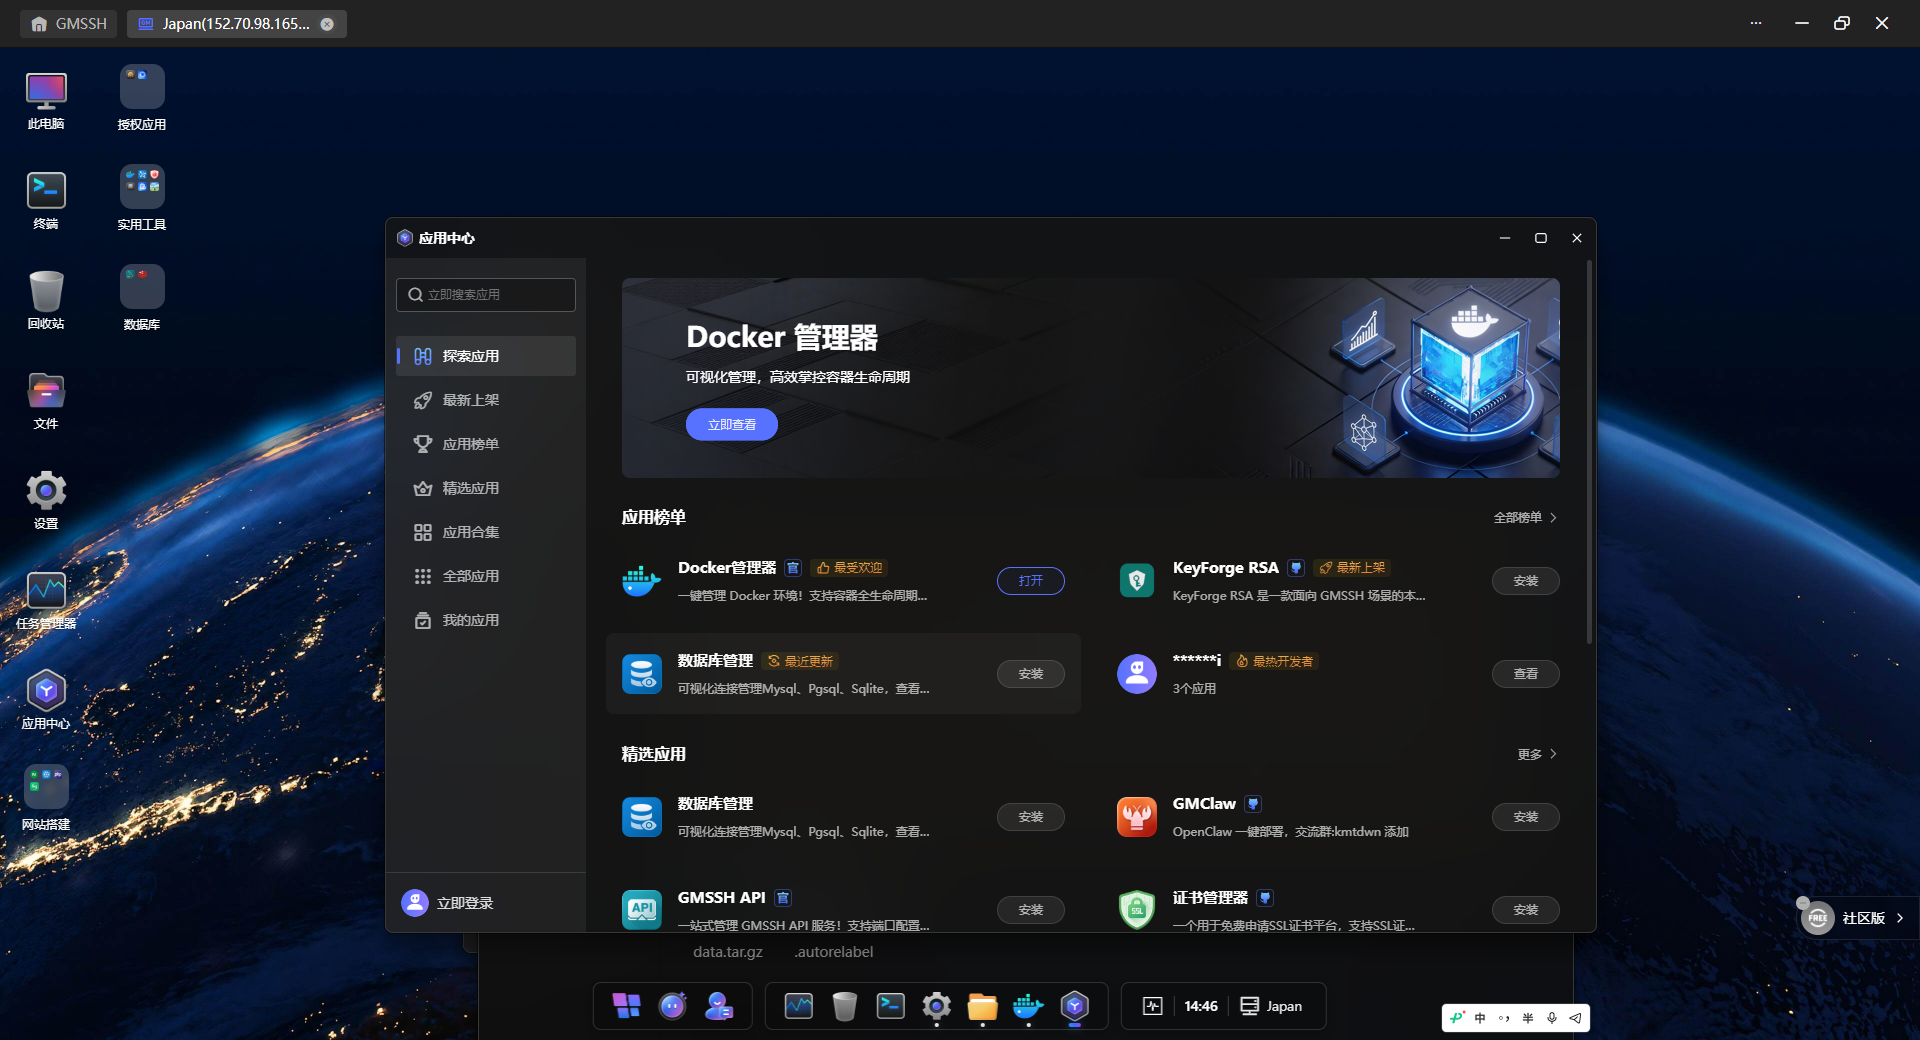Open the 数据库 desktop folder

coord(142,300)
